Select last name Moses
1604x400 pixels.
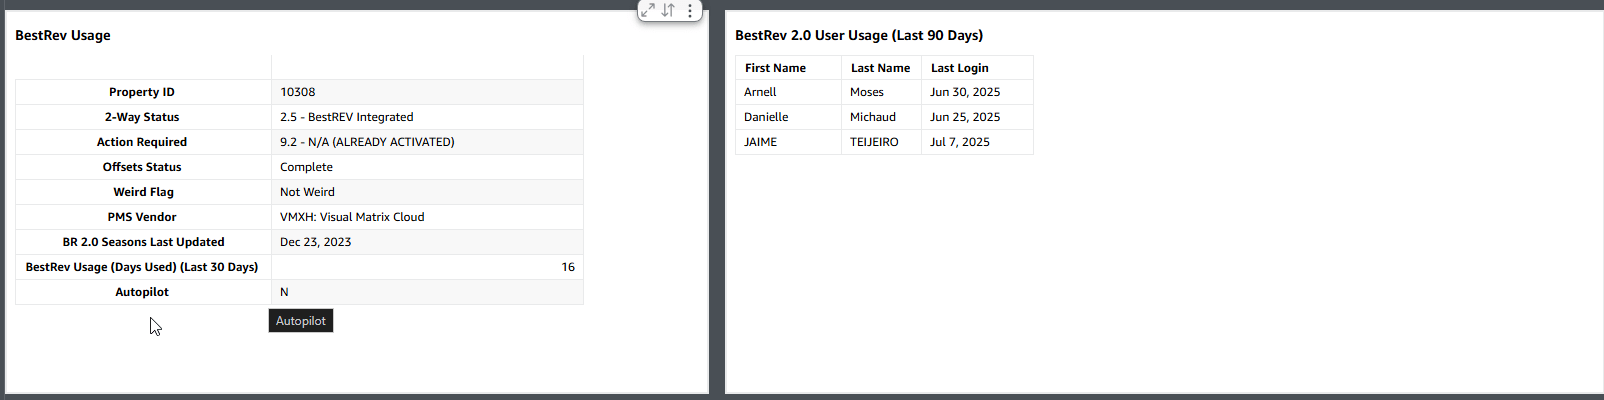pyautogui.click(x=867, y=92)
